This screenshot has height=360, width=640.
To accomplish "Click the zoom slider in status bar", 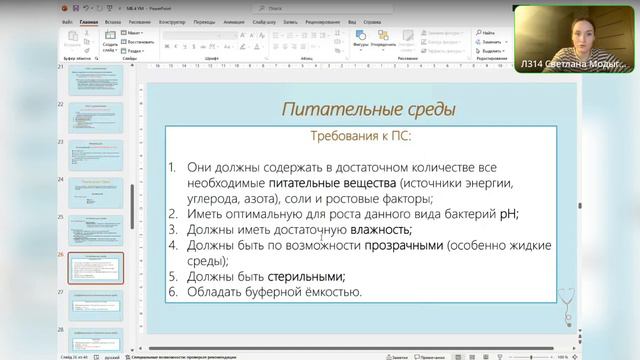I will pyautogui.click(x=531, y=357).
